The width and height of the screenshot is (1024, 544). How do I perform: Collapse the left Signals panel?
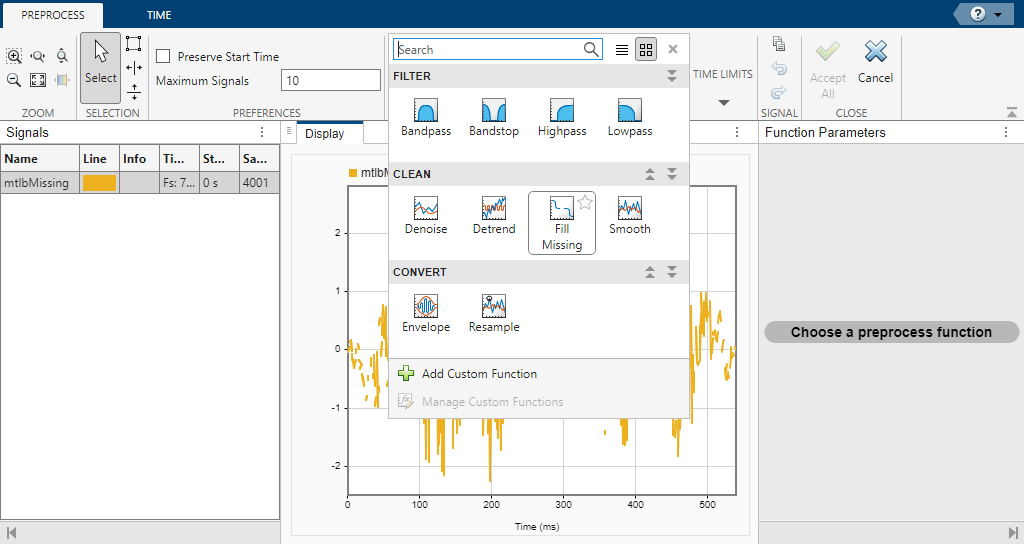(10, 533)
